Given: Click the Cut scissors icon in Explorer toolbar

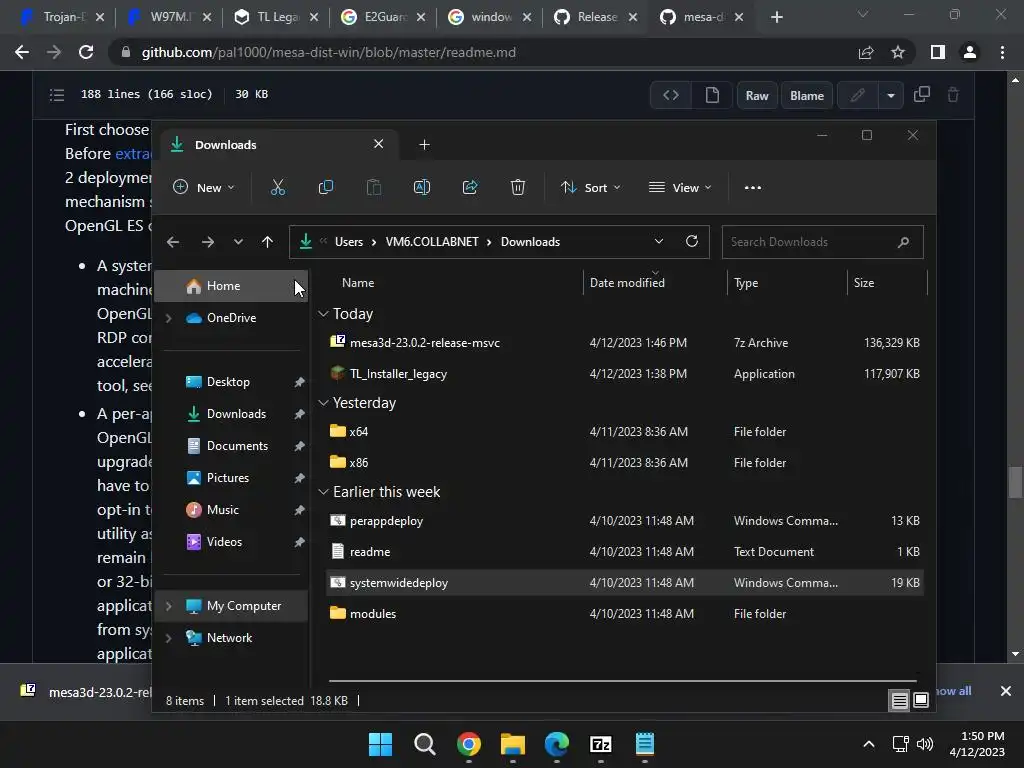Looking at the screenshot, I should (278, 187).
